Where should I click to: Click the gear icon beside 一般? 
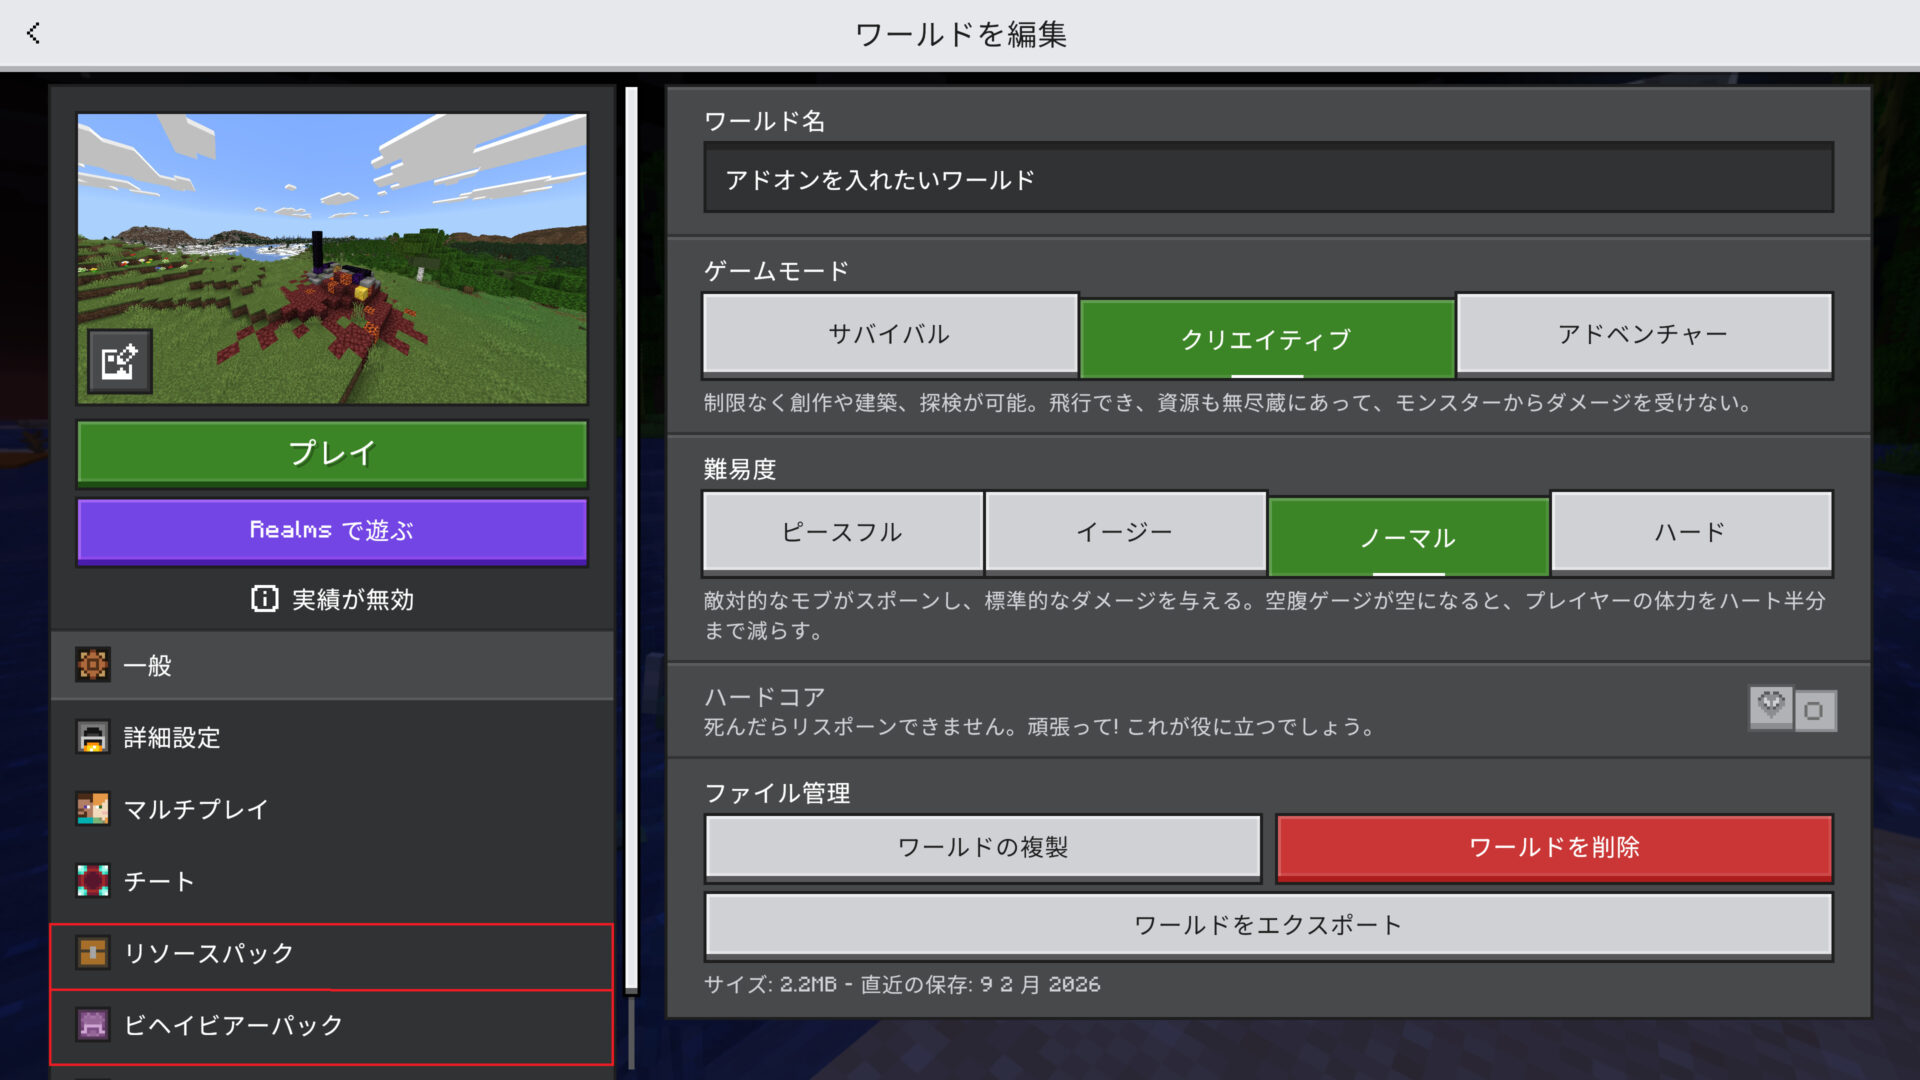93,665
